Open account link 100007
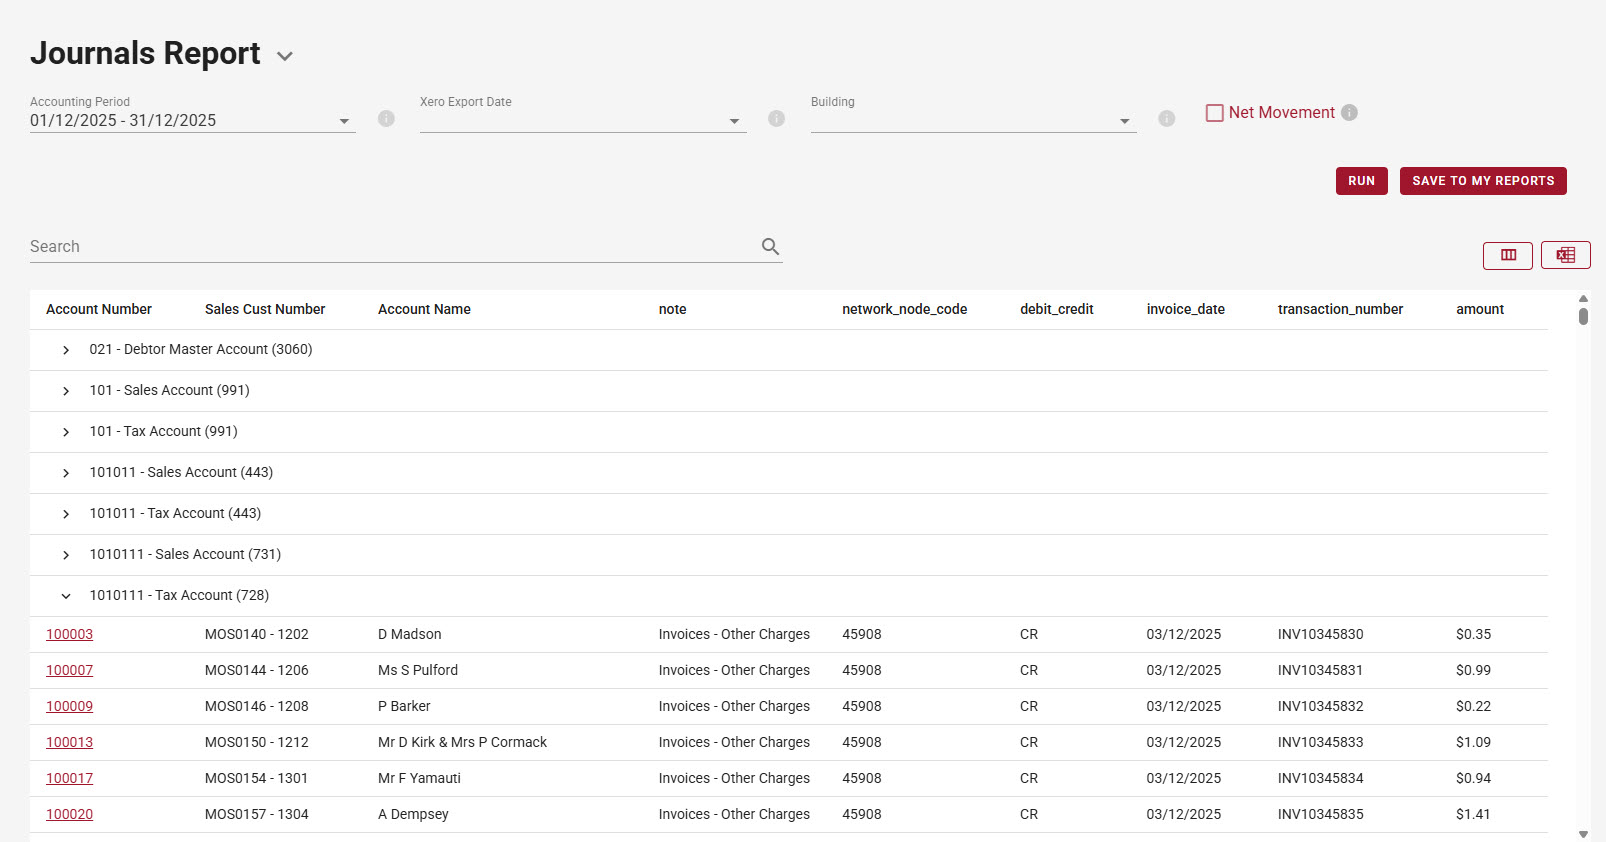The height and width of the screenshot is (842, 1606). point(69,670)
